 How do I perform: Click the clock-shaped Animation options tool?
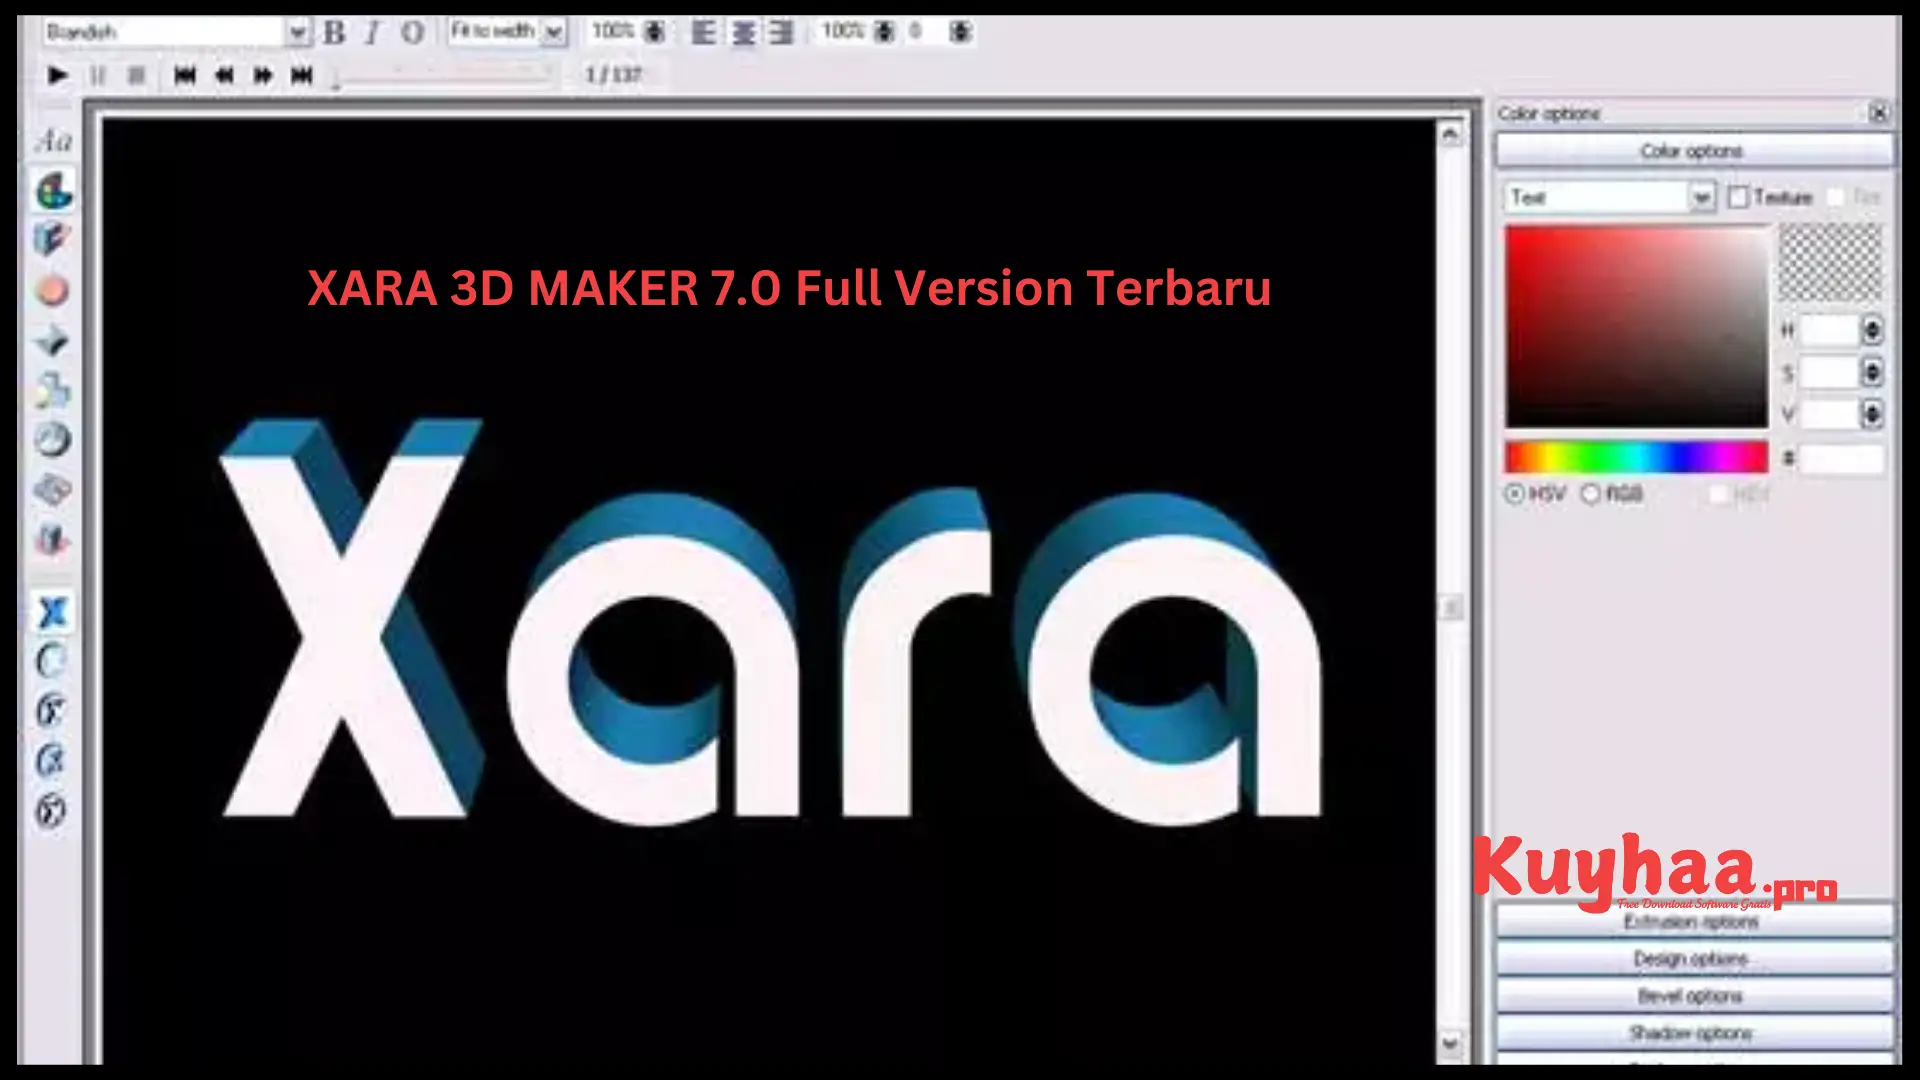52,439
